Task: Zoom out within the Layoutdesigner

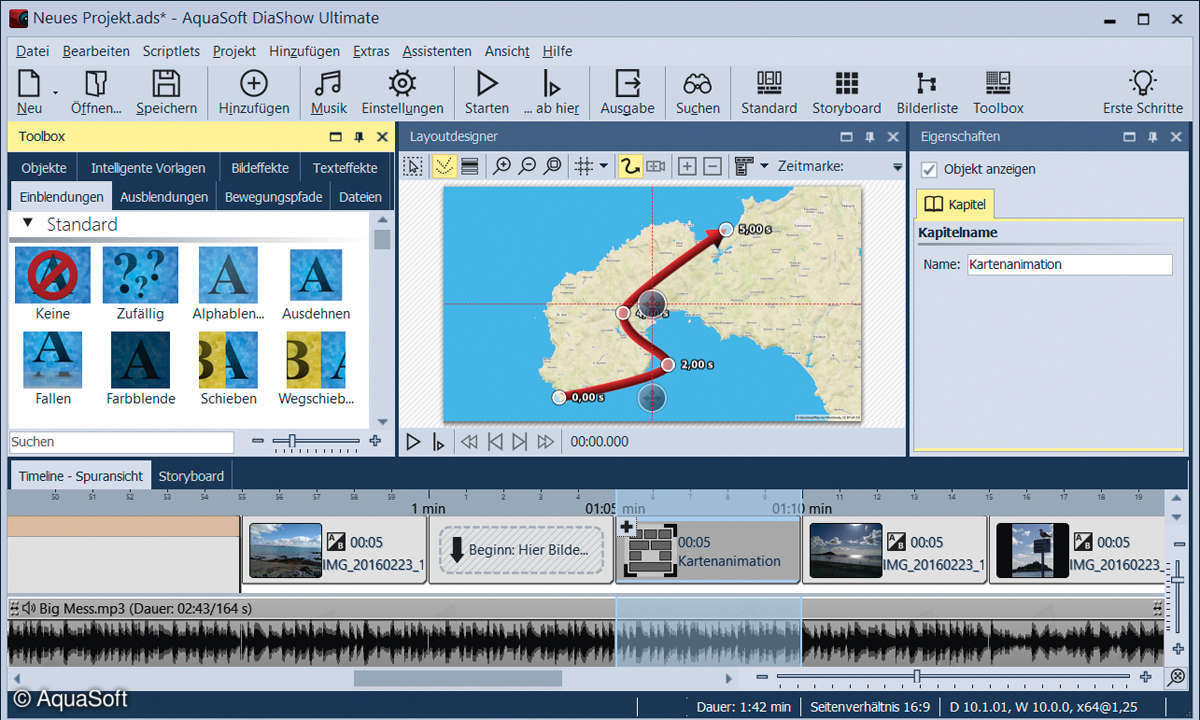Action: tap(527, 166)
